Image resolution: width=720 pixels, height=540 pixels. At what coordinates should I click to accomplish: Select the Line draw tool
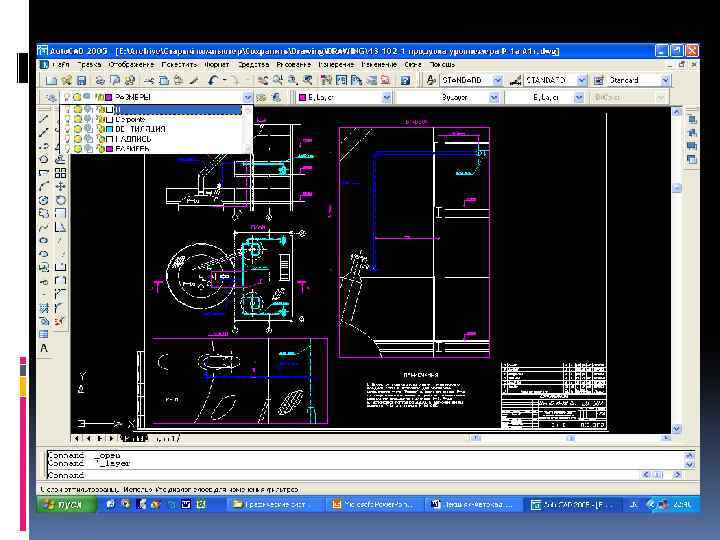[x=44, y=119]
